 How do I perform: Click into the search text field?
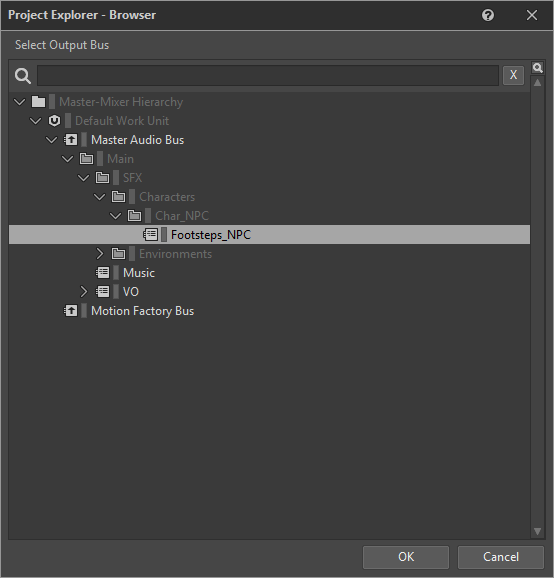268,76
